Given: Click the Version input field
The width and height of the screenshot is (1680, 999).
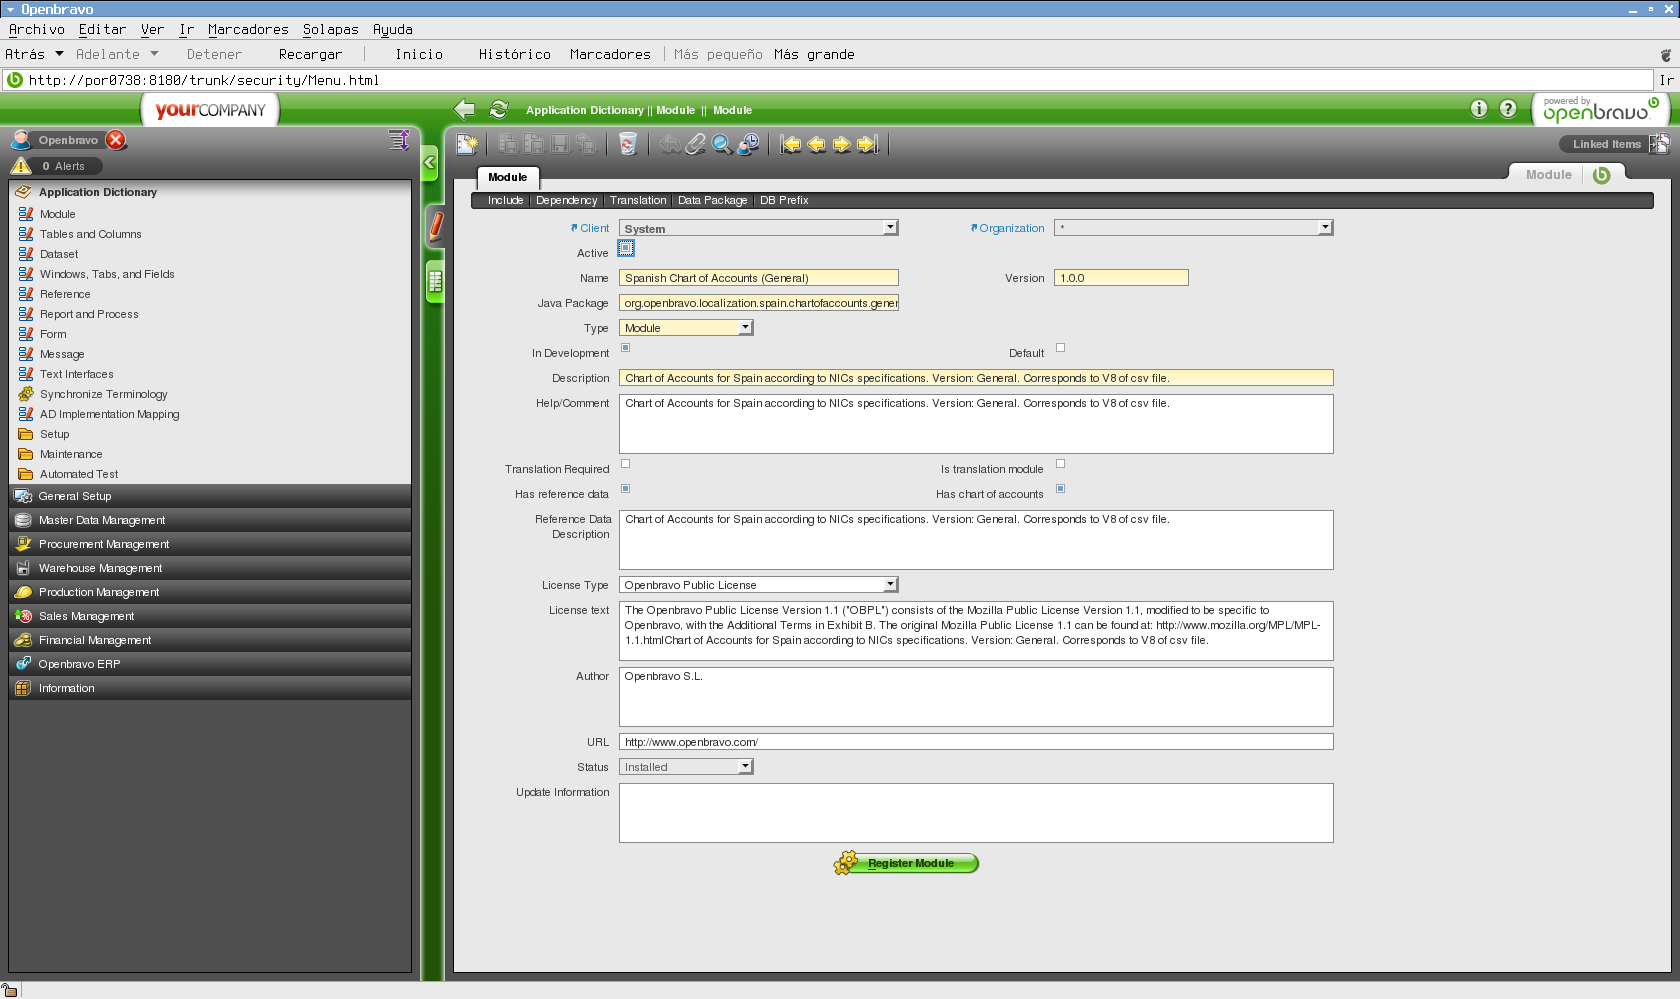Looking at the screenshot, I should pyautogui.click(x=1120, y=278).
